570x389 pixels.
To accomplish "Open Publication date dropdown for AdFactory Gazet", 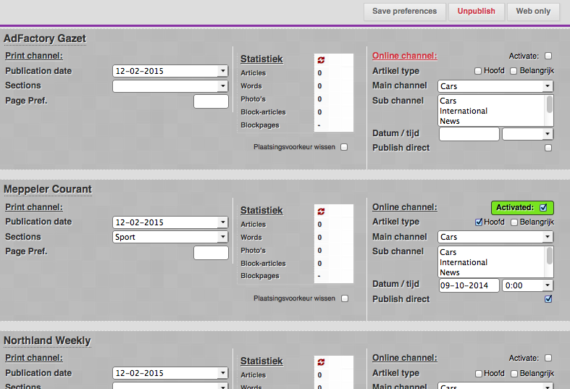I will tap(170, 71).
